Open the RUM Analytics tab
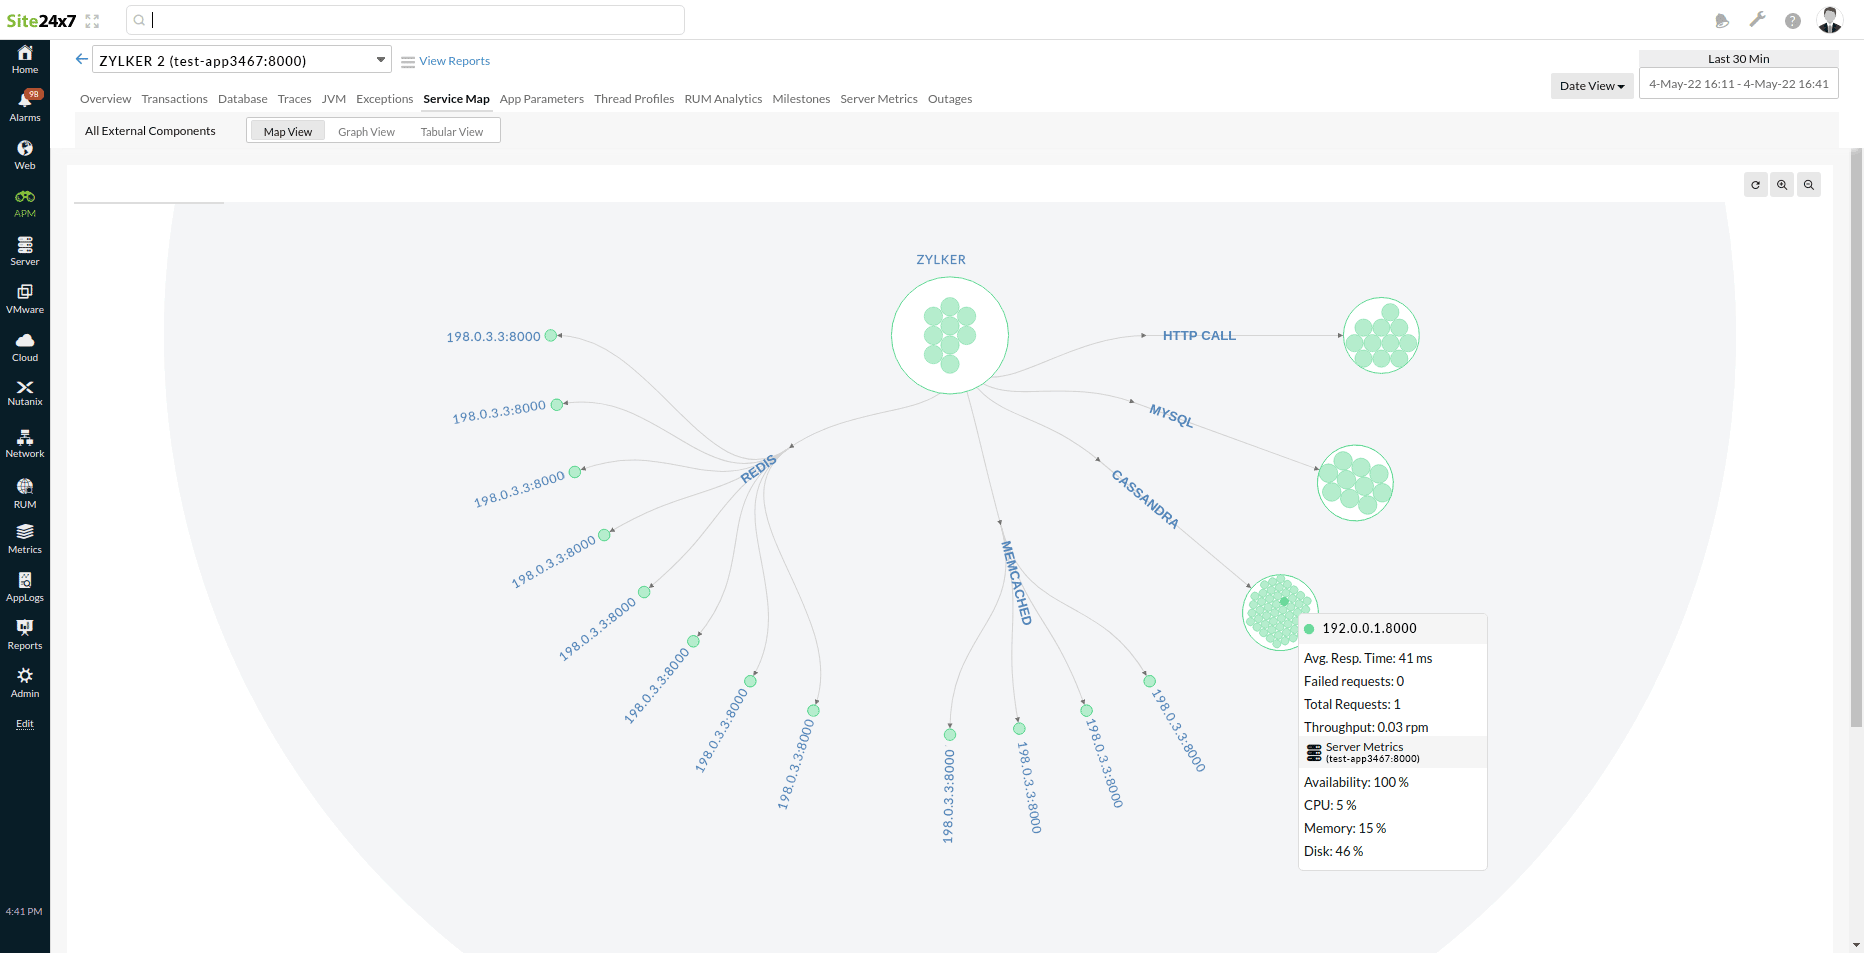The height and width of the screenshot is (953, 1864). 723,98
